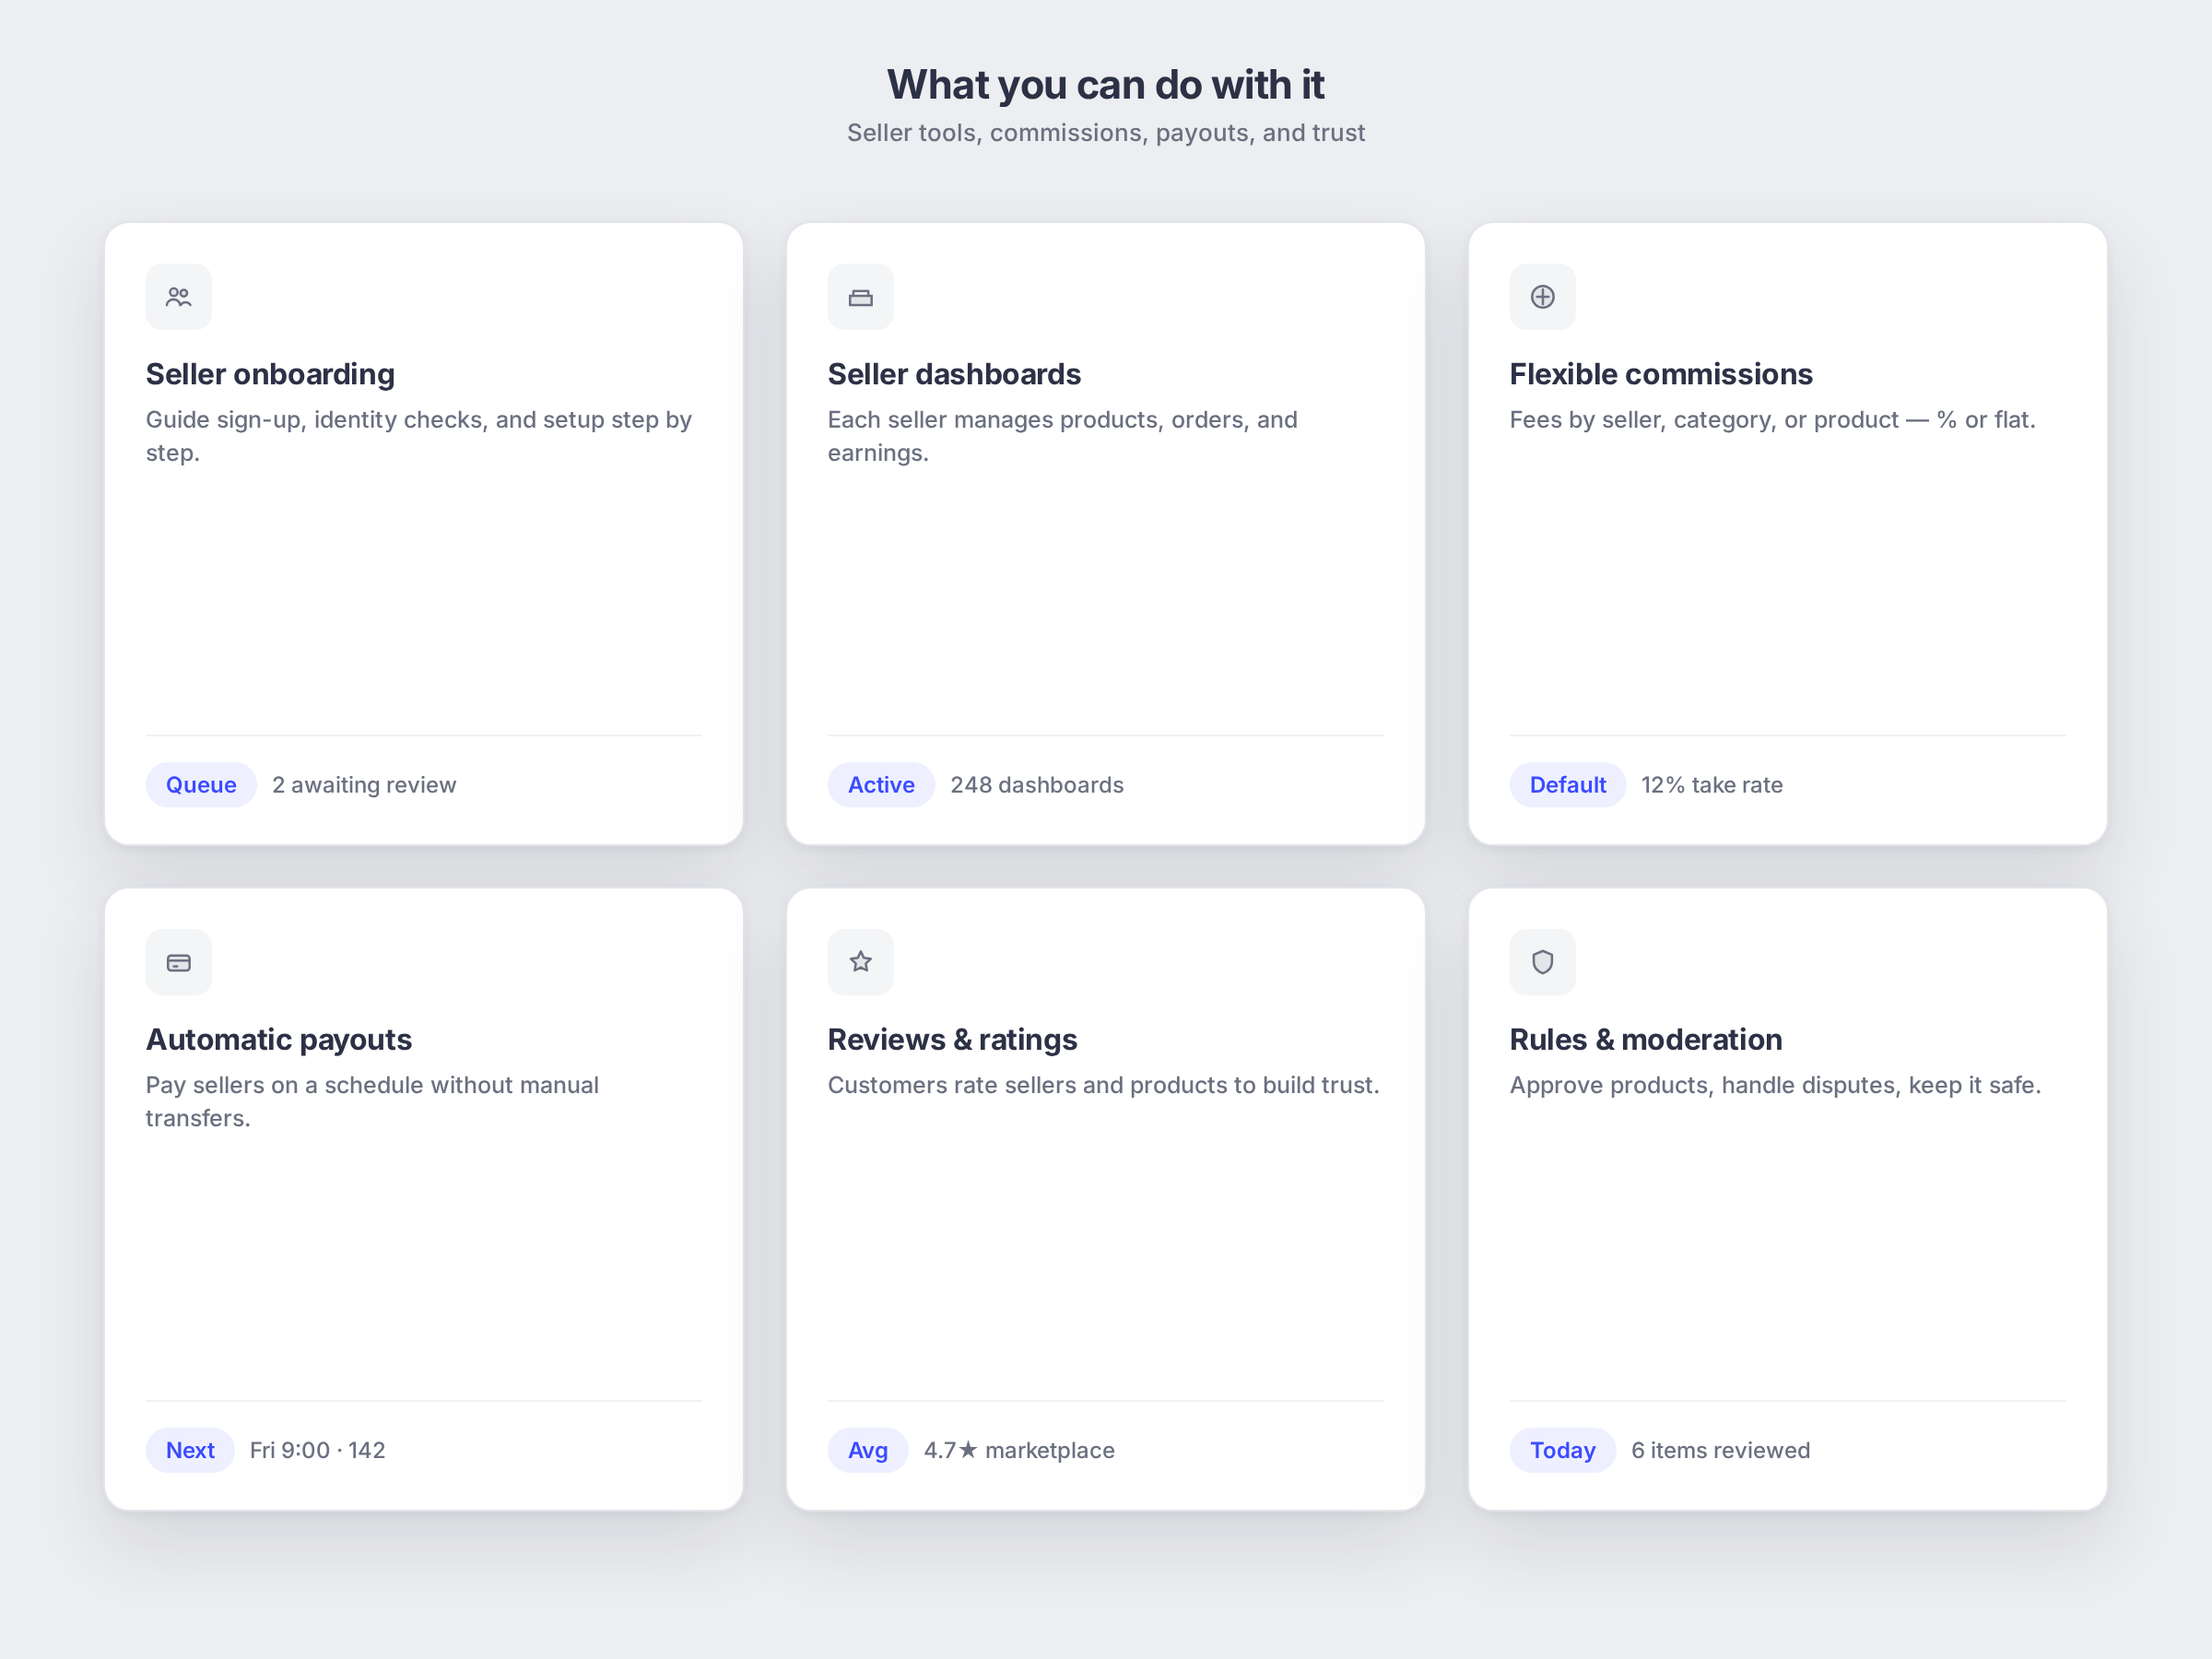
Task: Open the Rules & moderation card title
Action: click(x=1646, y=1040)
